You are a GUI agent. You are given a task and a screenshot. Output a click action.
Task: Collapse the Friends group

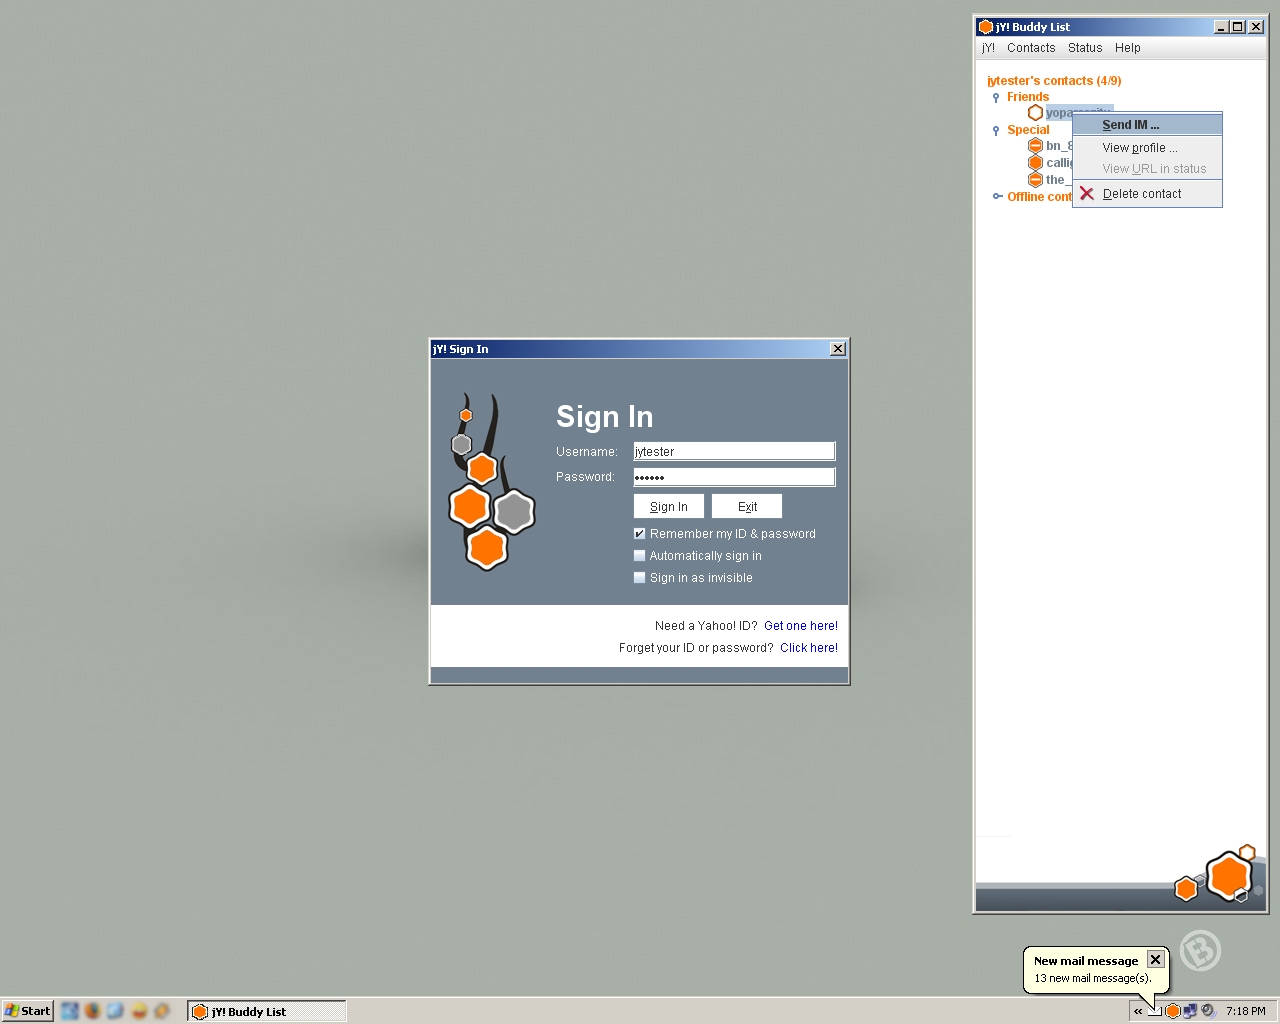[996, 98]
